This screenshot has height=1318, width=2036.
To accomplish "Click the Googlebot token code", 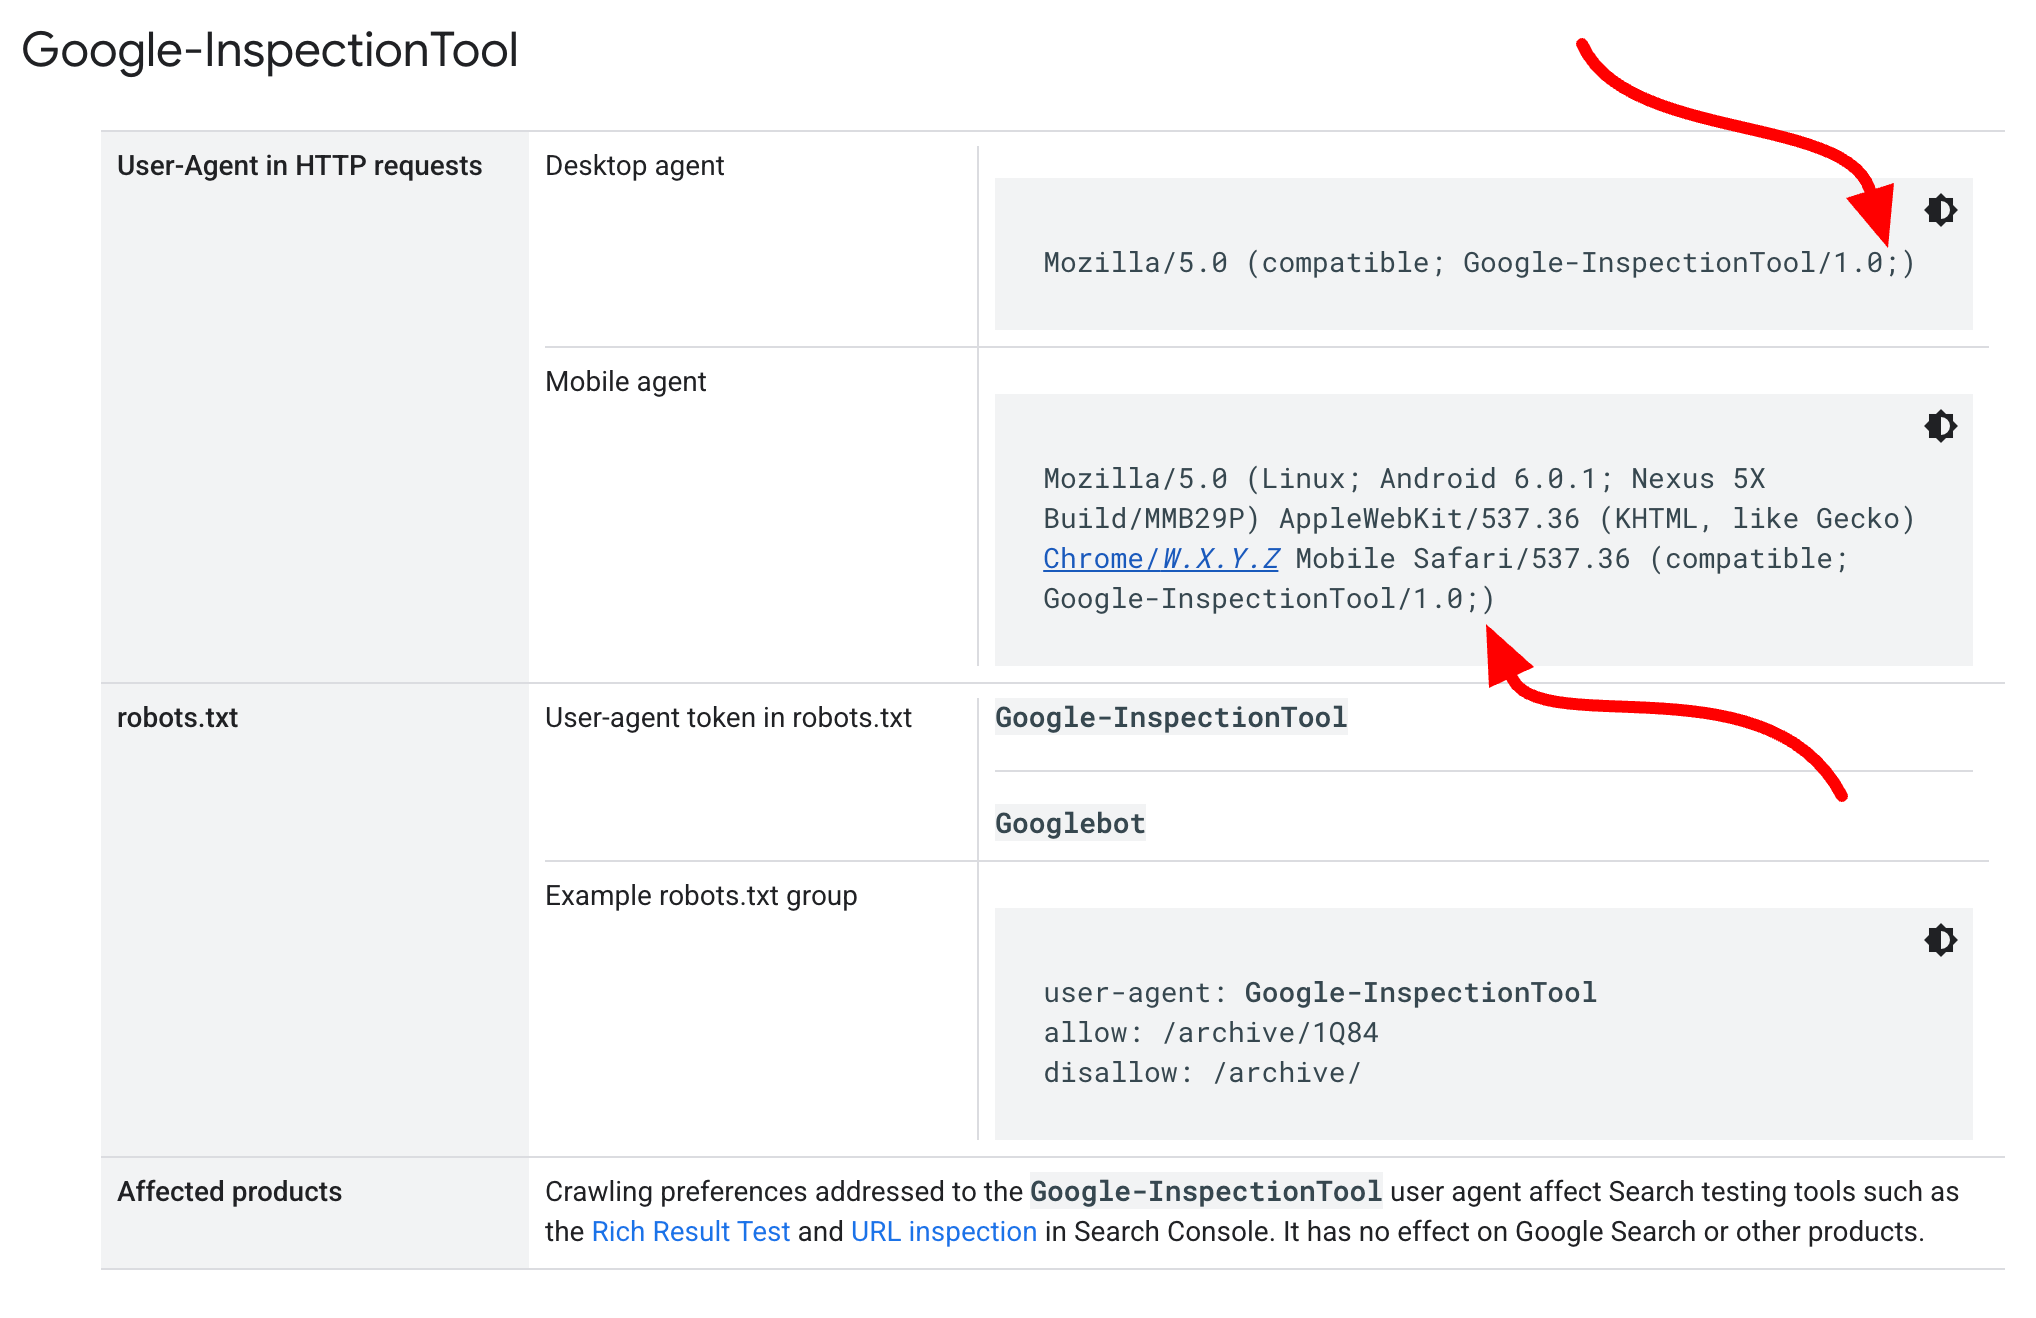I will [1070, 823].
